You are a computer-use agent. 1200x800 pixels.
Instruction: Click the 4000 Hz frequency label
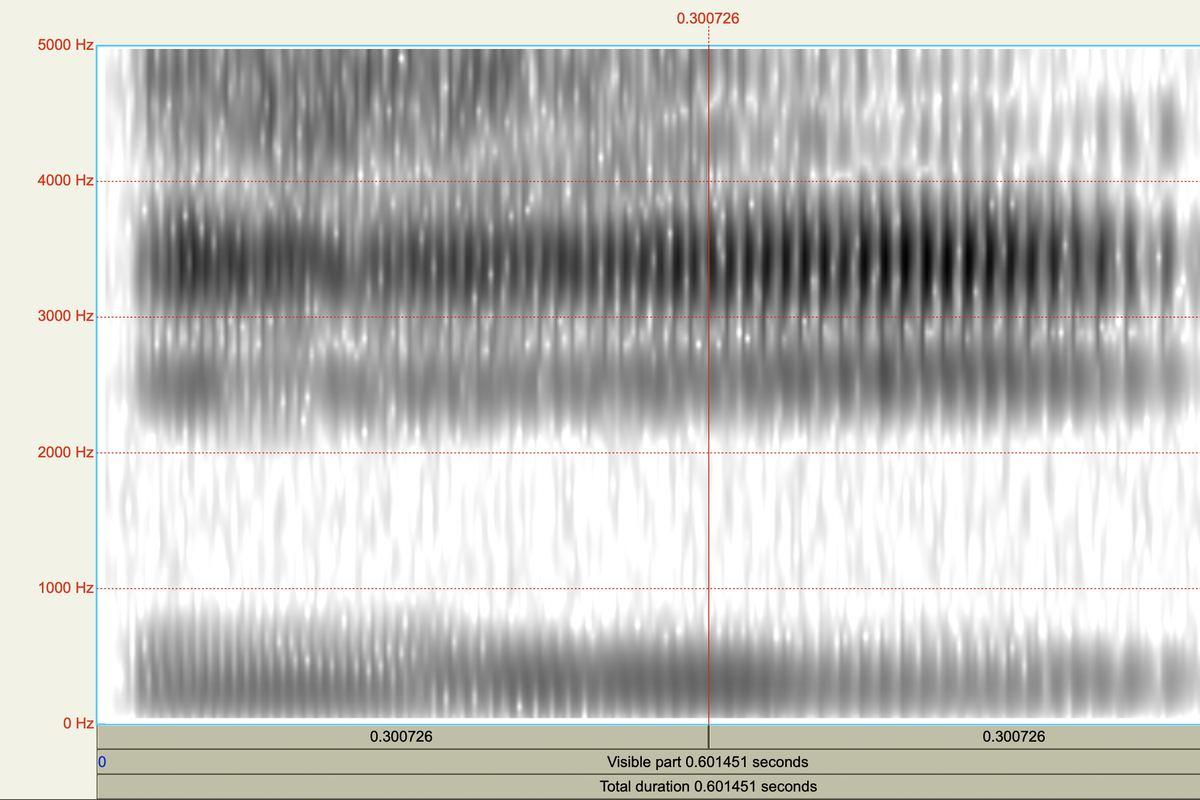tap(66, 181)
